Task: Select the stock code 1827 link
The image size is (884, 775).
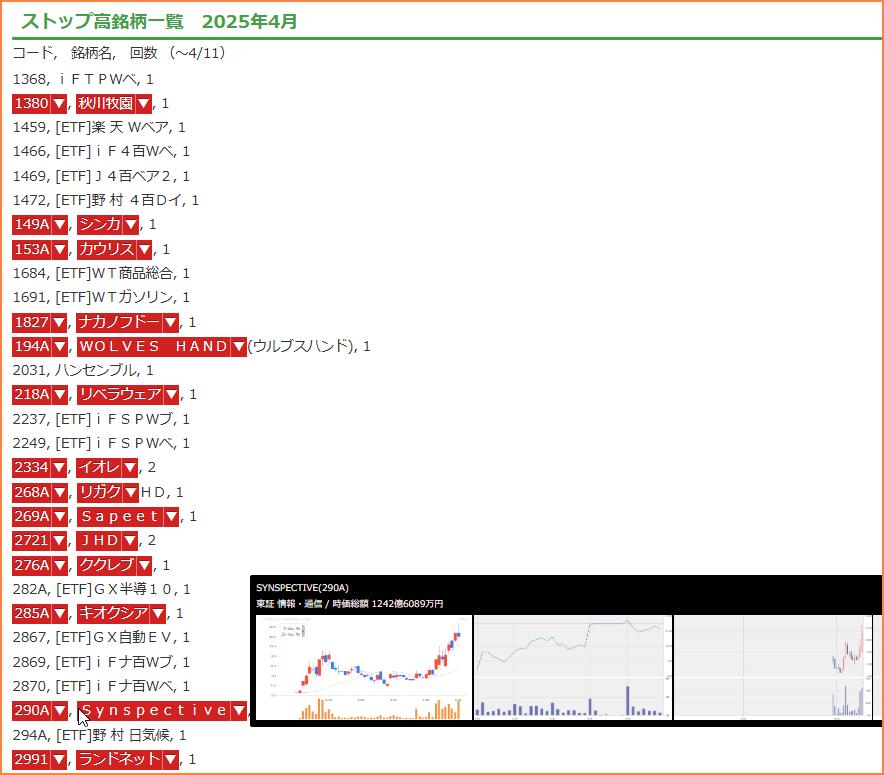Action: click(32, 322)
